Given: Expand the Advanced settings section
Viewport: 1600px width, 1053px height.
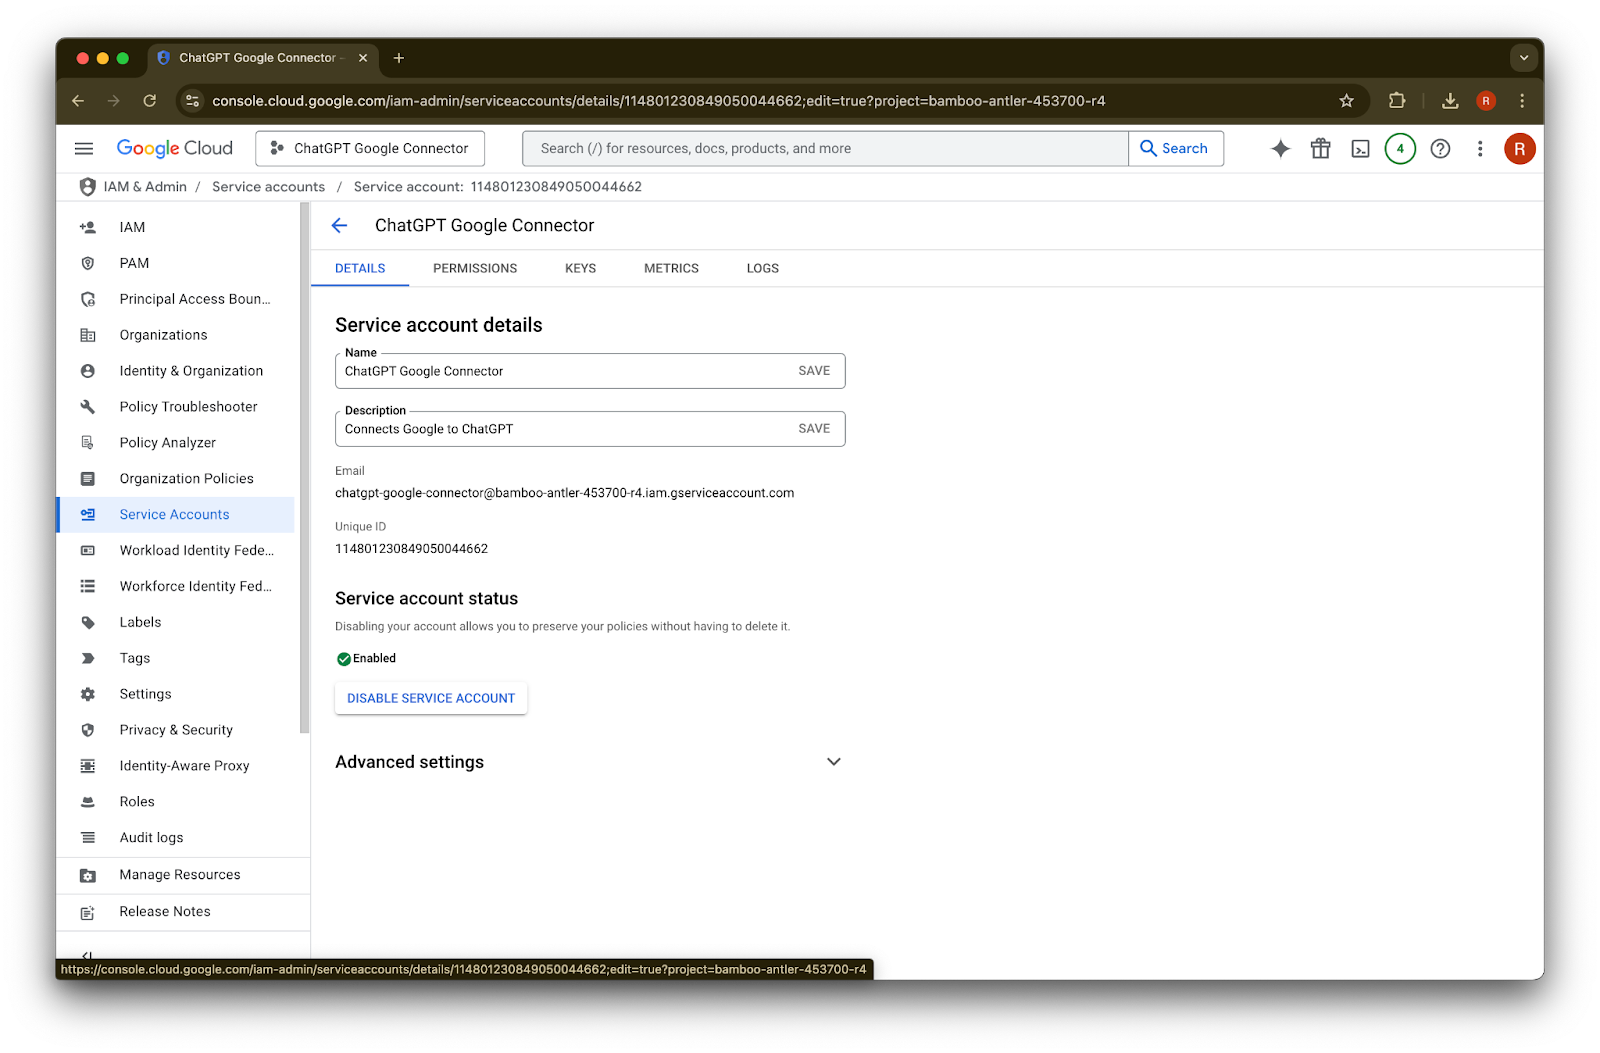Looking at the screenshot, I should pyautogui.click(x=834, y=762).
